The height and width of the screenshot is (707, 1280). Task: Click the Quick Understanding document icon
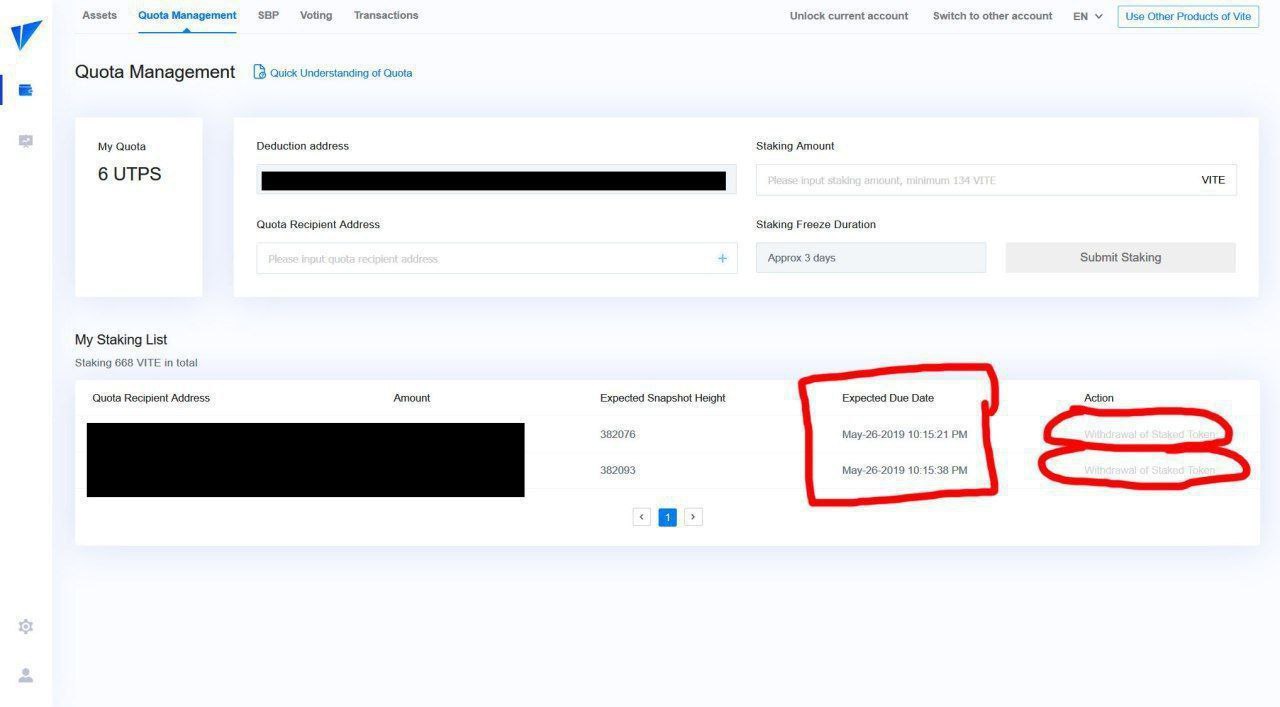click(x=260, y=72)
